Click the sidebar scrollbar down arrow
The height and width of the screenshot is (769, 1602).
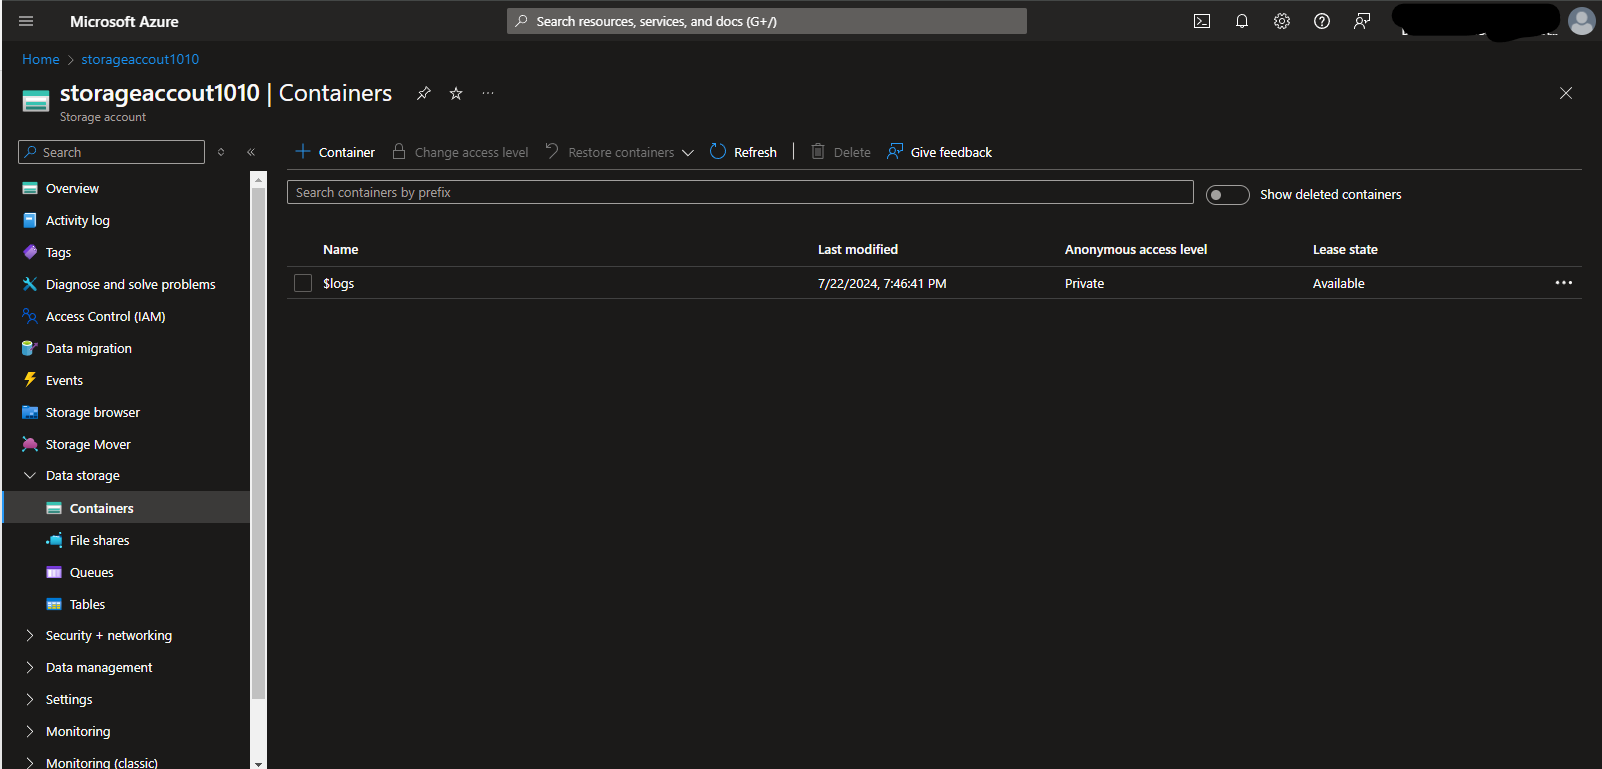[x=258, y=763]
